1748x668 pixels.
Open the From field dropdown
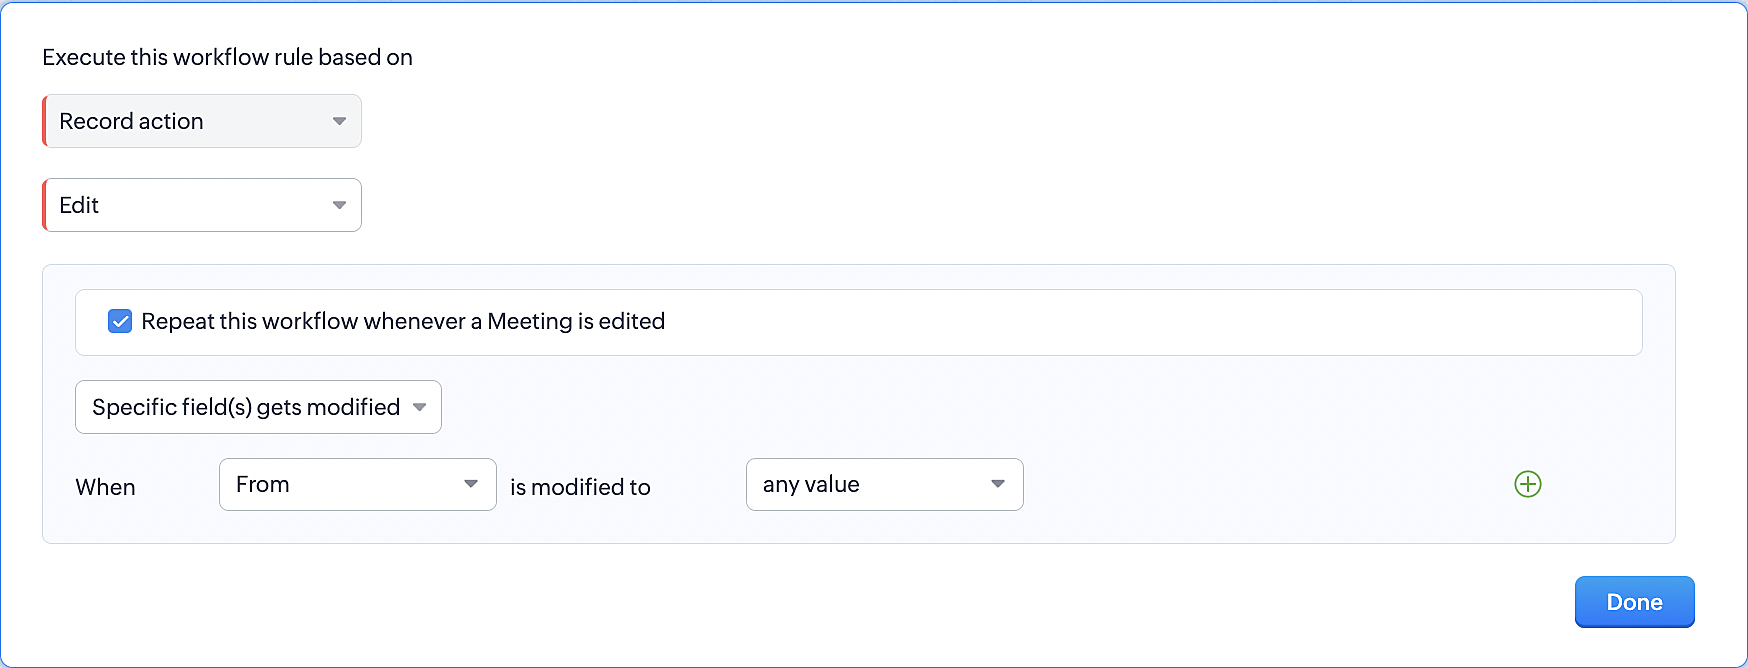(358, 484)
